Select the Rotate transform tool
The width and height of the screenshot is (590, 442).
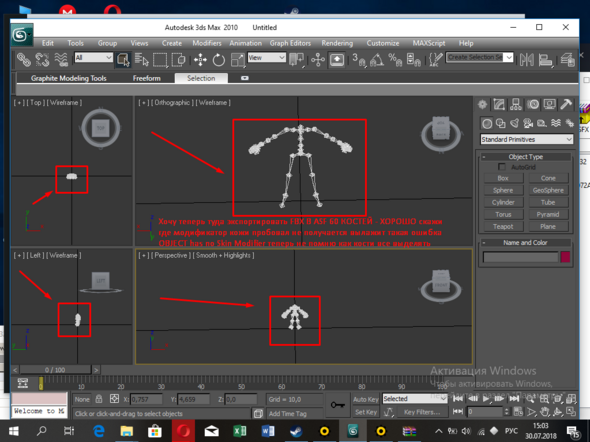pos(218,59)
